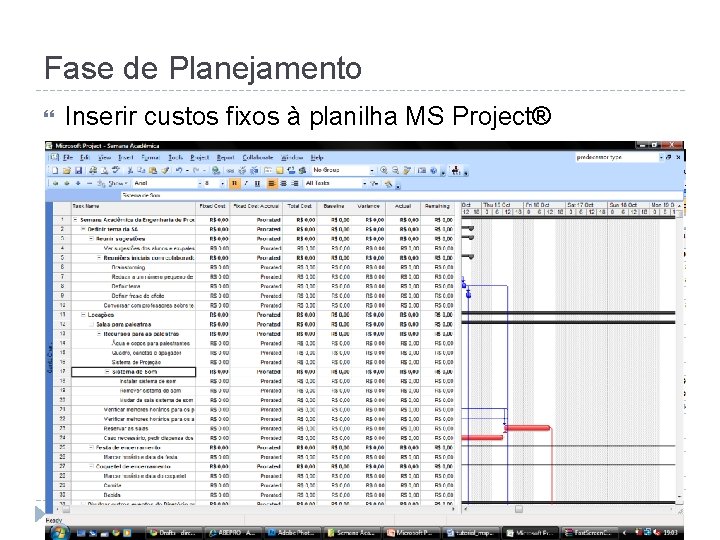Click the Open file folder icon
This screenshot has width=720, height=540.
[x=67, y=171]
